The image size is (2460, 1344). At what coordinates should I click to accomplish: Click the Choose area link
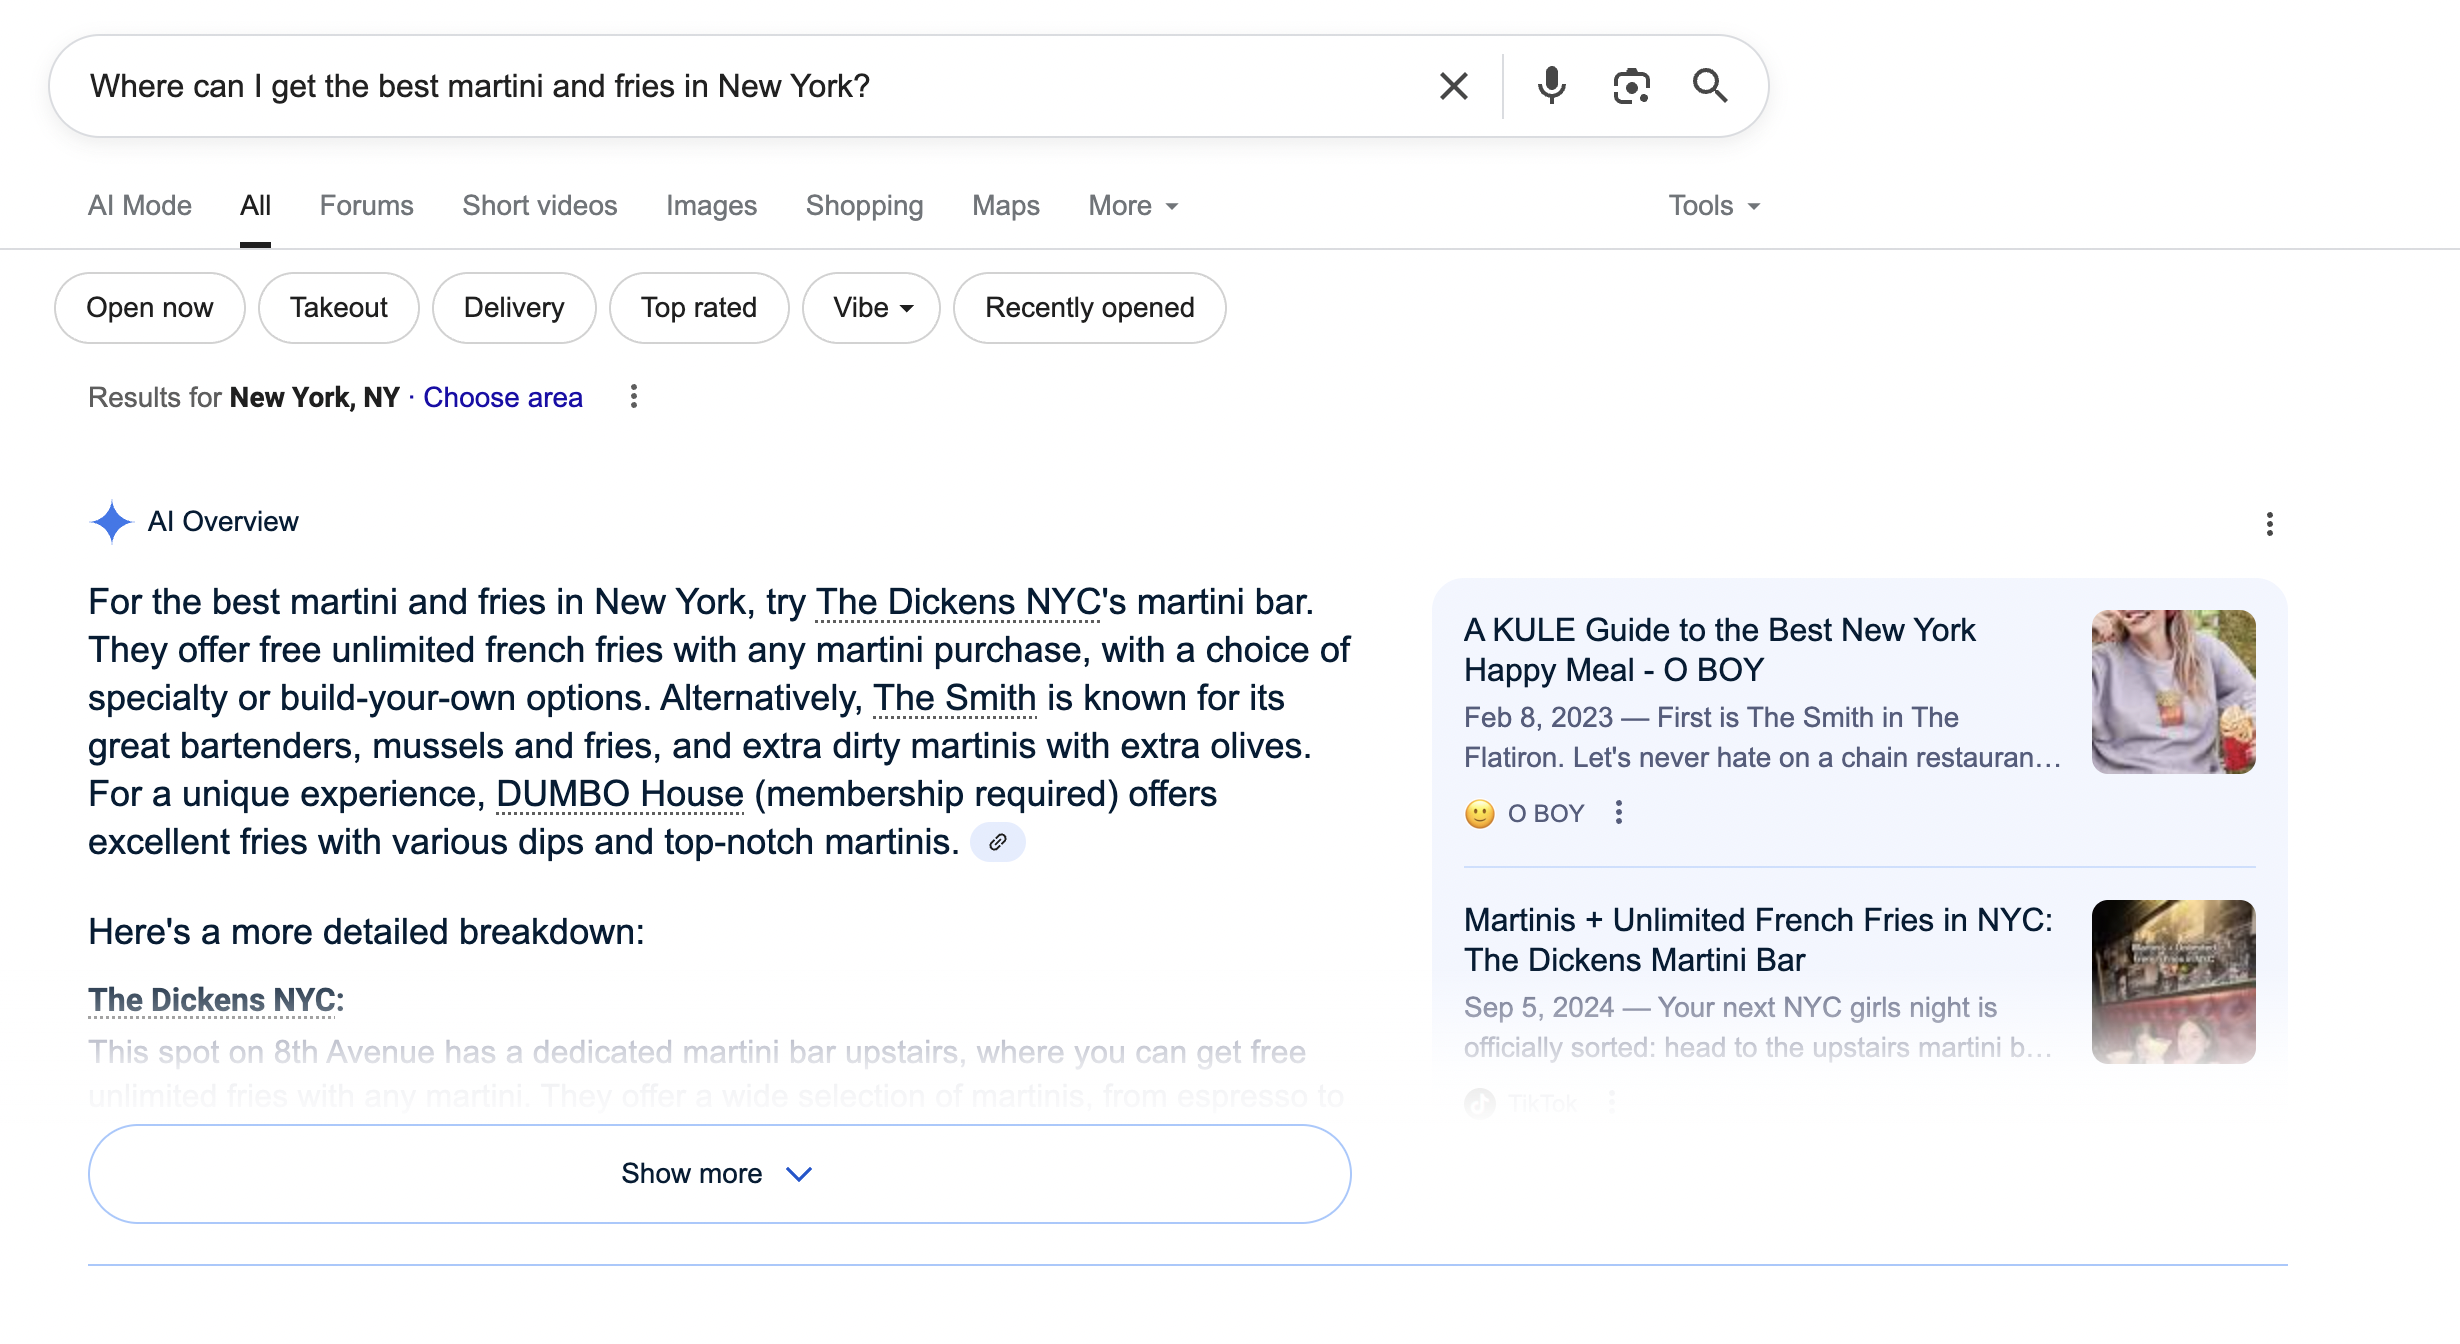point(503,398)
